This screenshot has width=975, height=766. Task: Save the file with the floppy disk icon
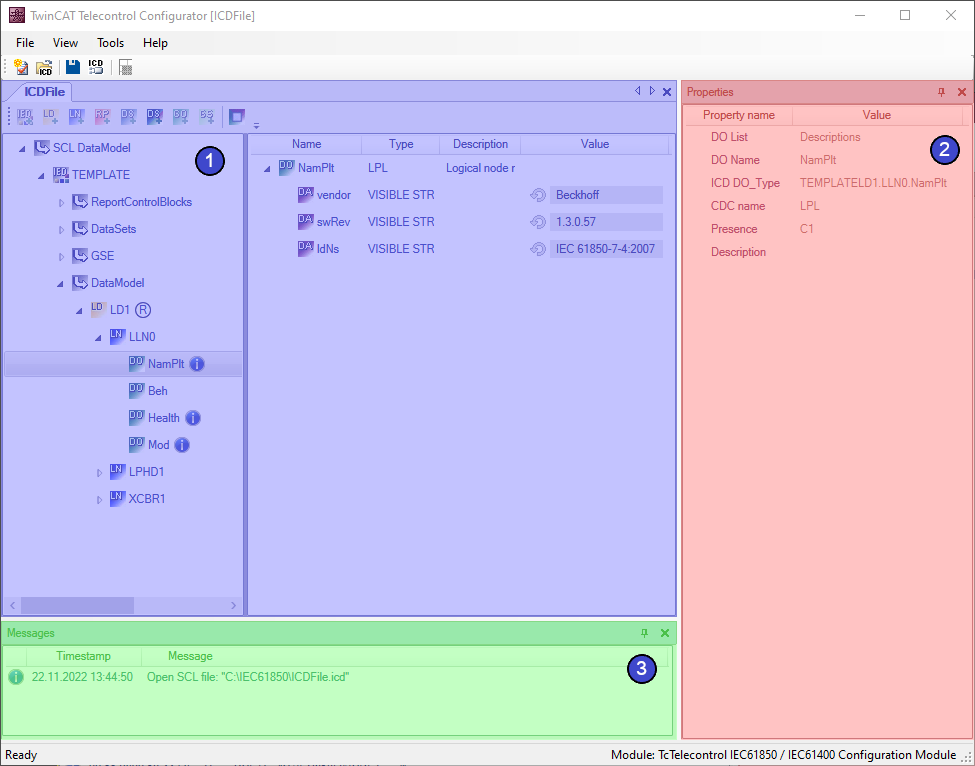coord(73,67)
